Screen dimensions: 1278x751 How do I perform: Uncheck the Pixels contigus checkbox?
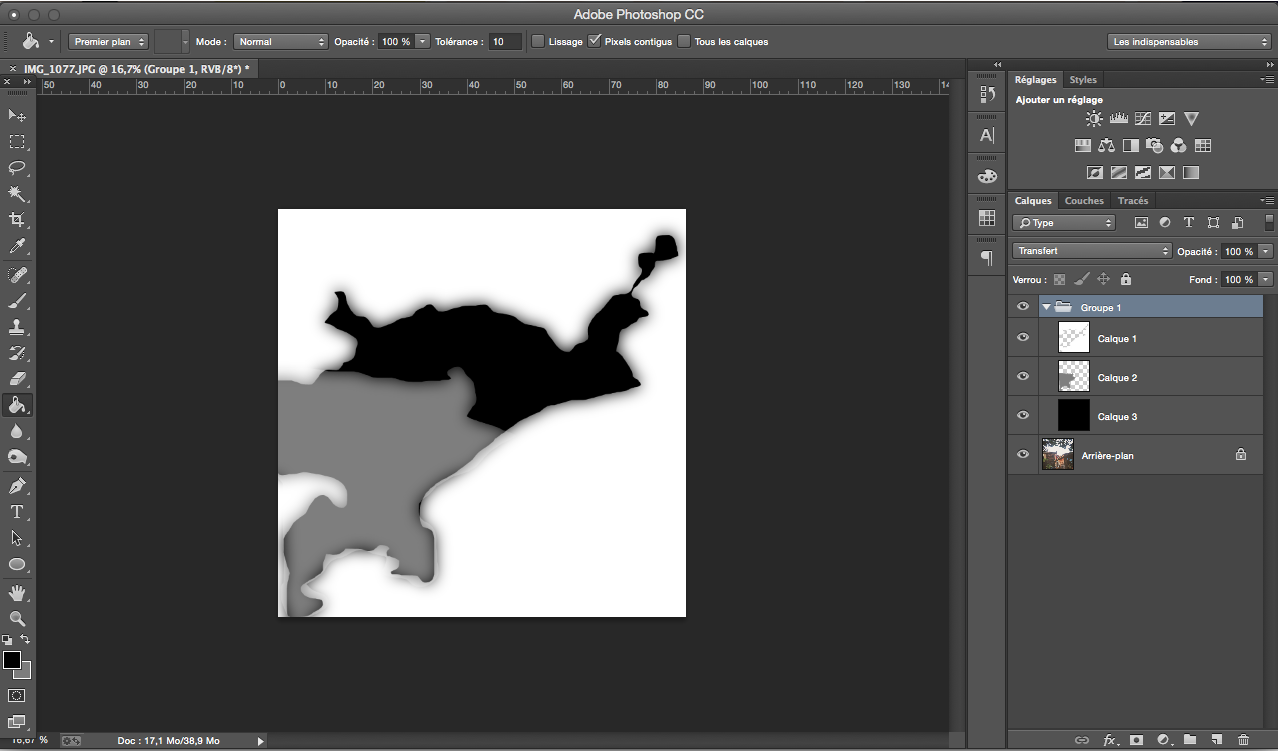(x=595, y=41)
